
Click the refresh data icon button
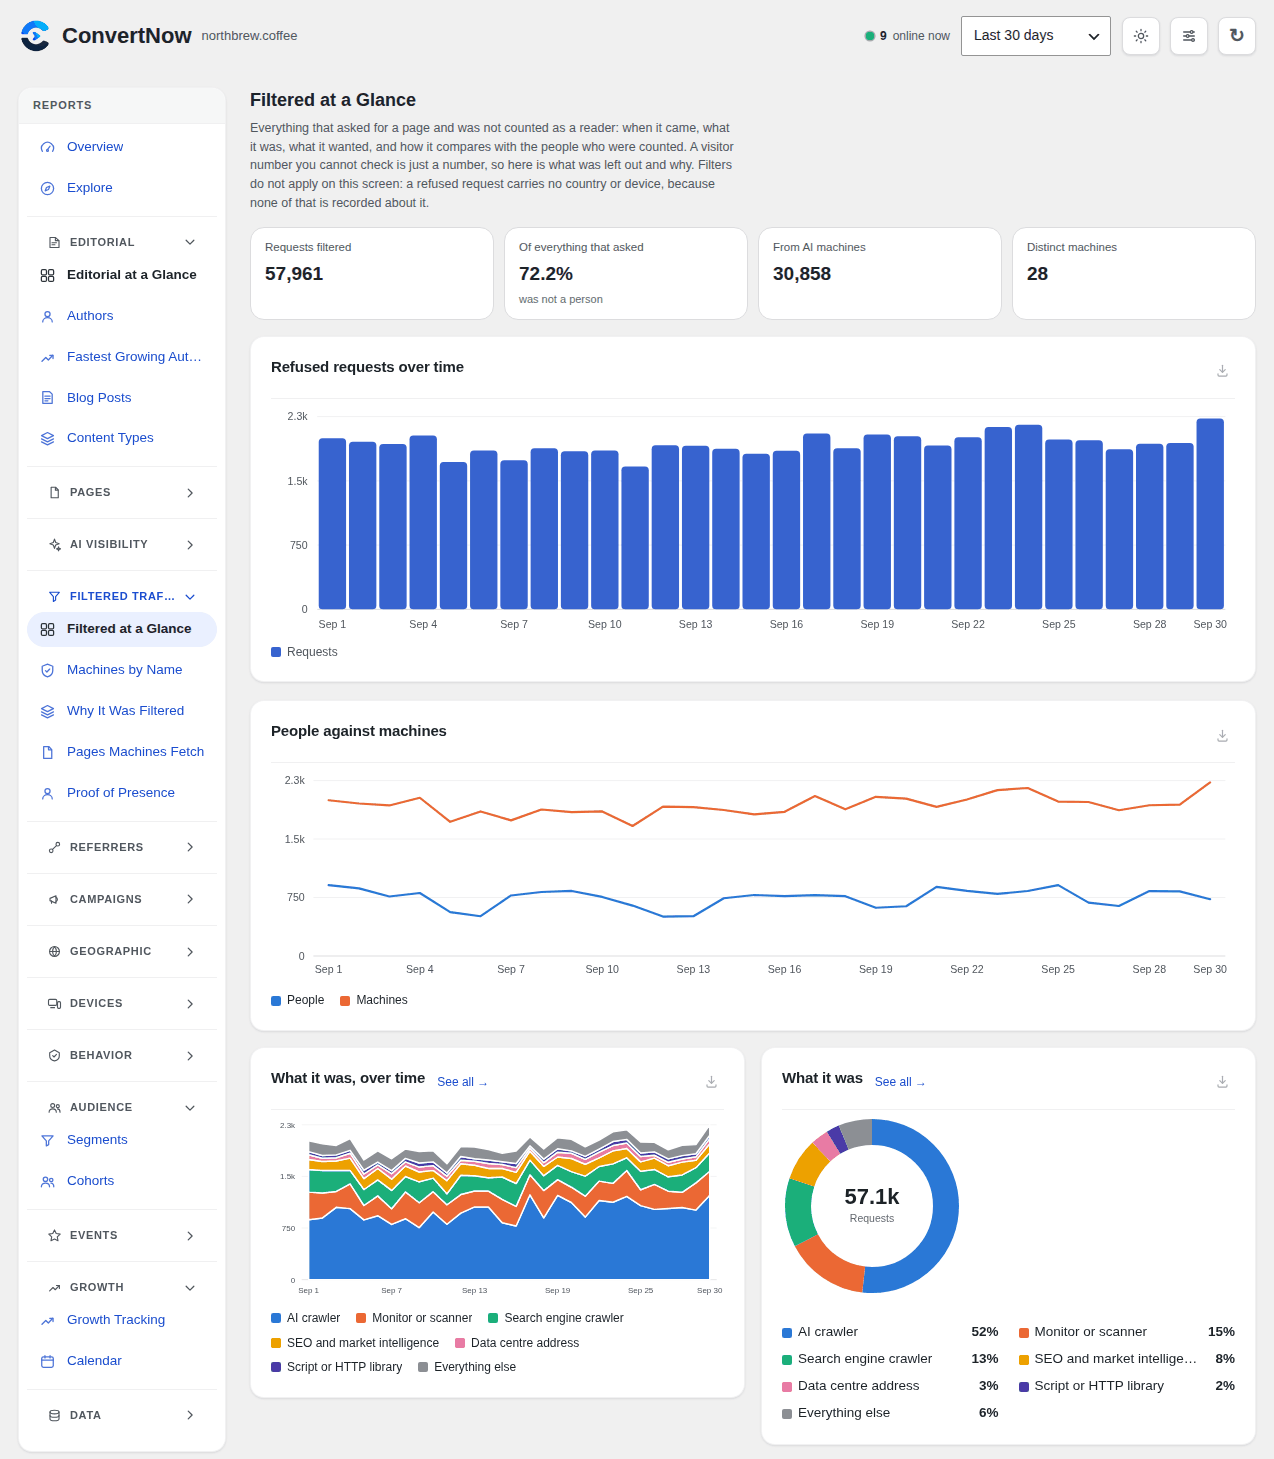pyautogui.click(x=1237, y=36)
